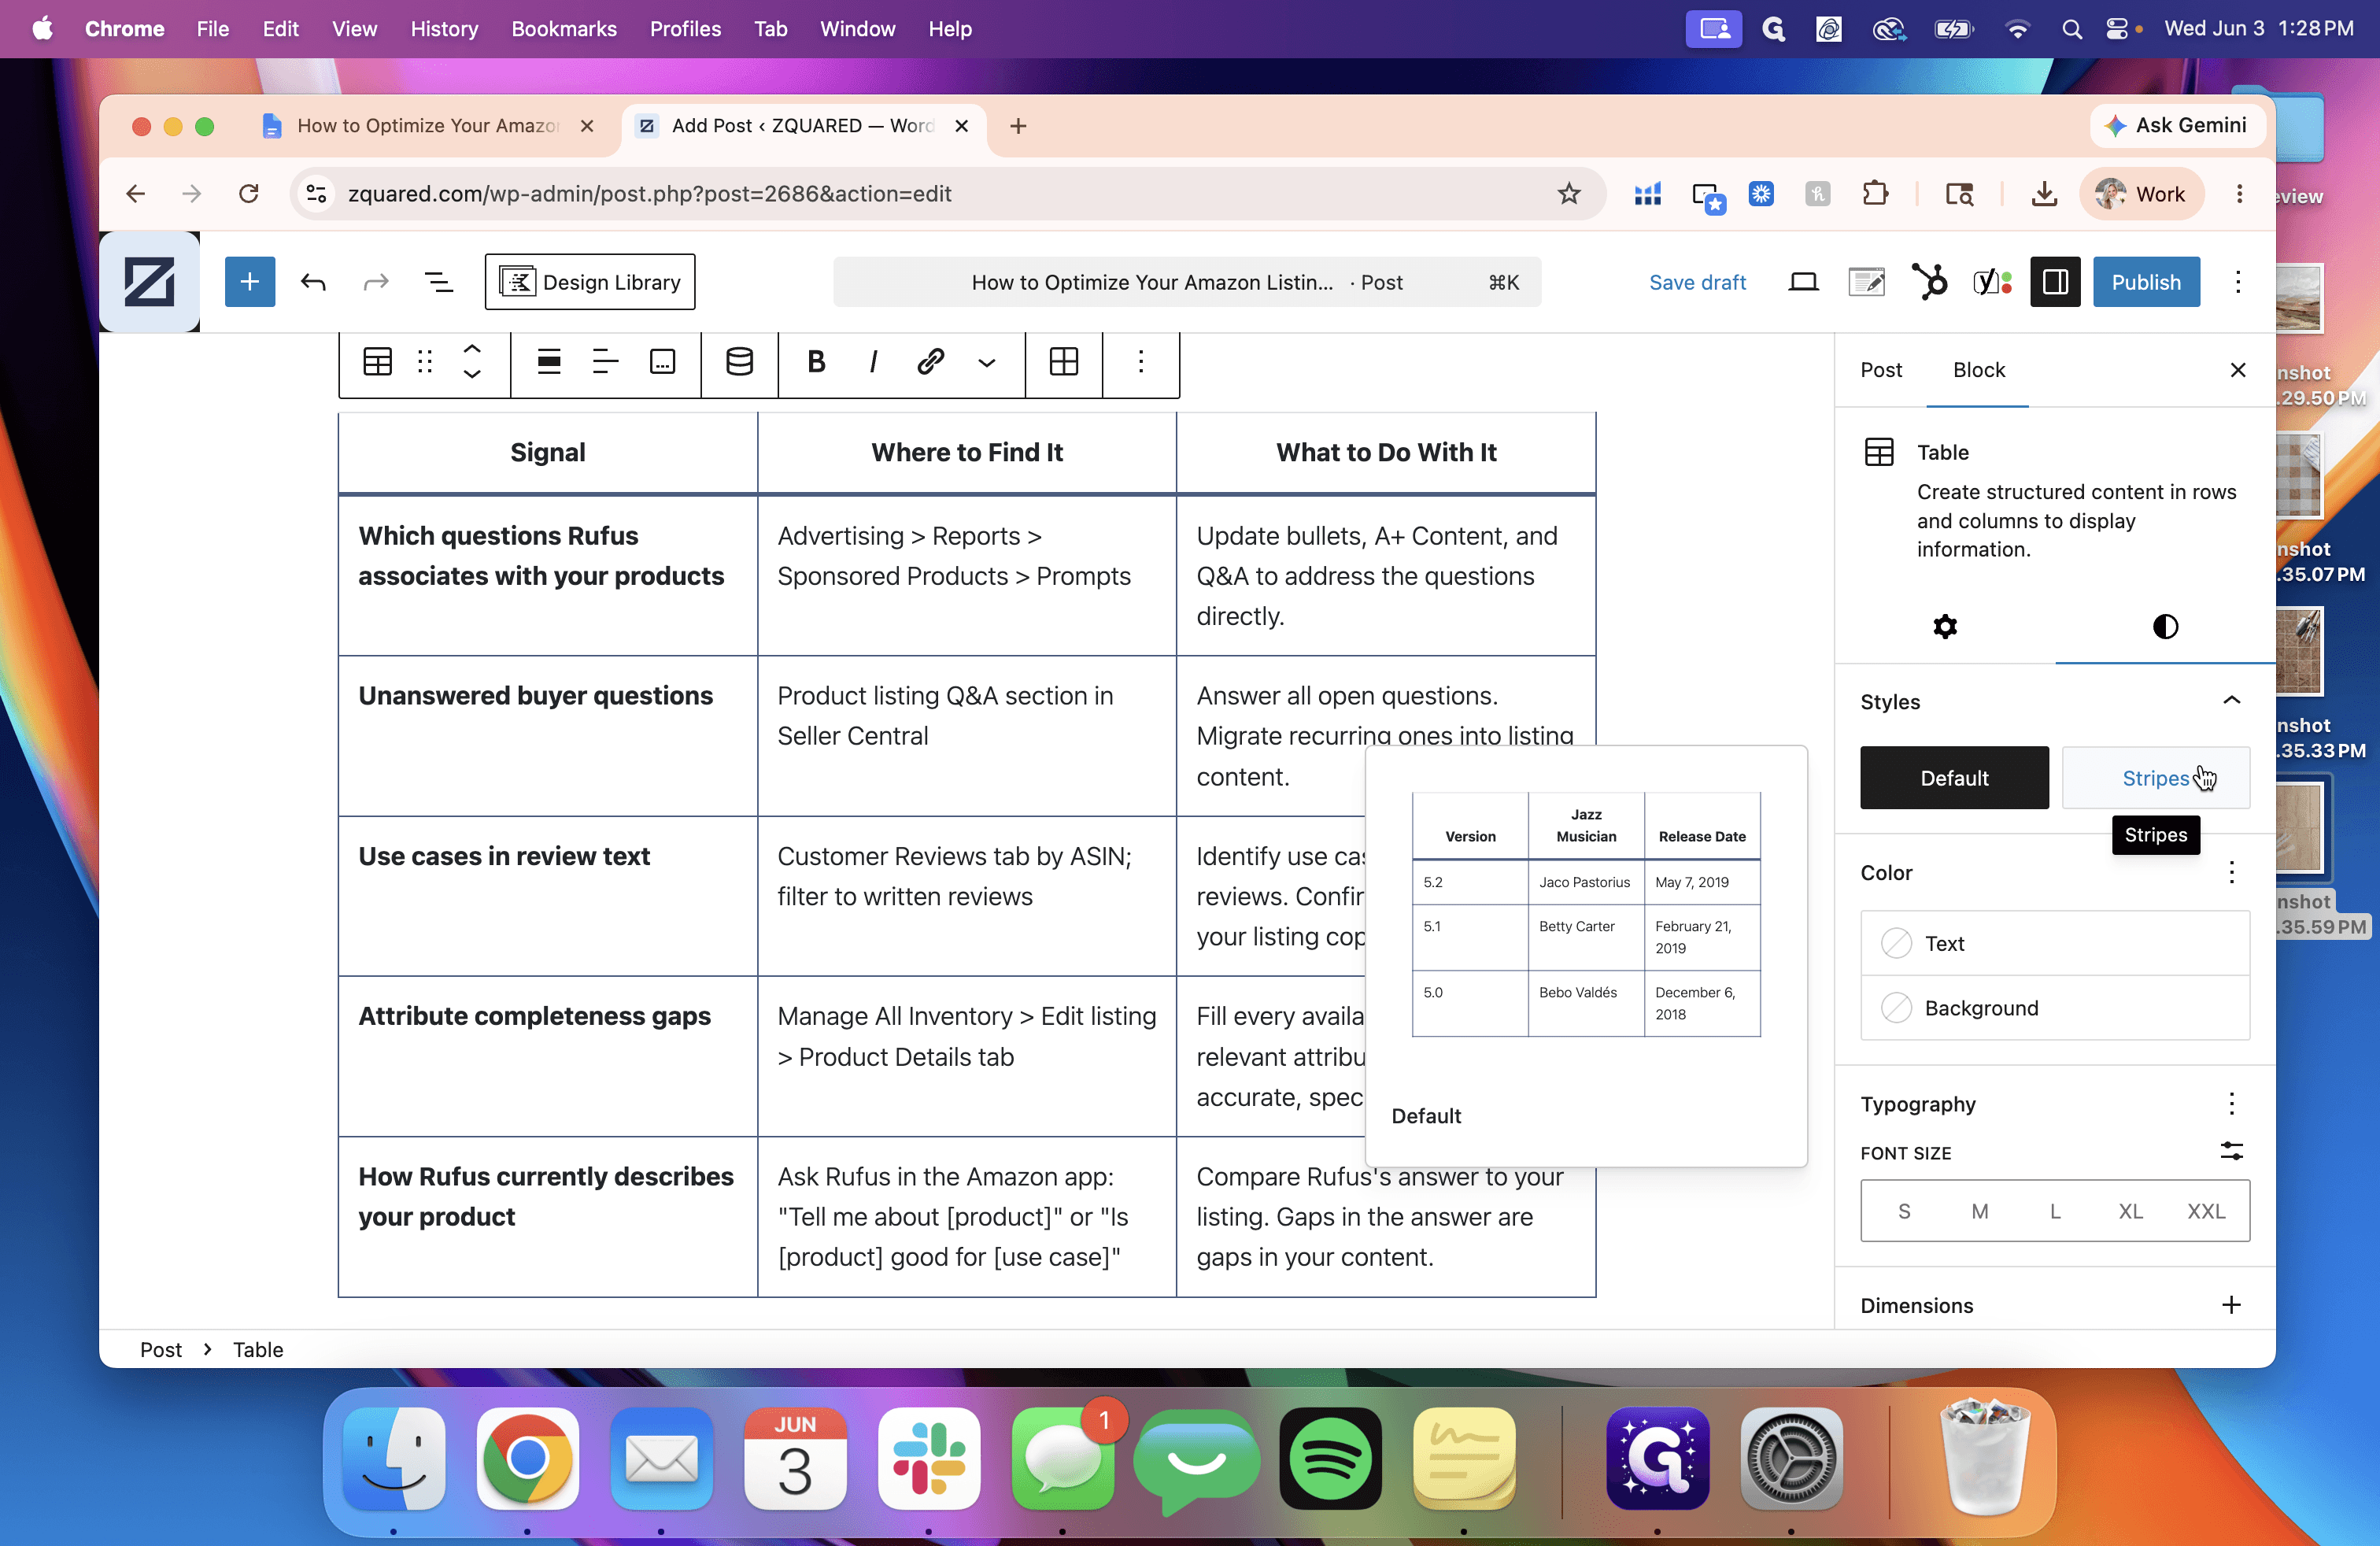
Task: Click the Chrome address bar URL
Action: [649, 193]
